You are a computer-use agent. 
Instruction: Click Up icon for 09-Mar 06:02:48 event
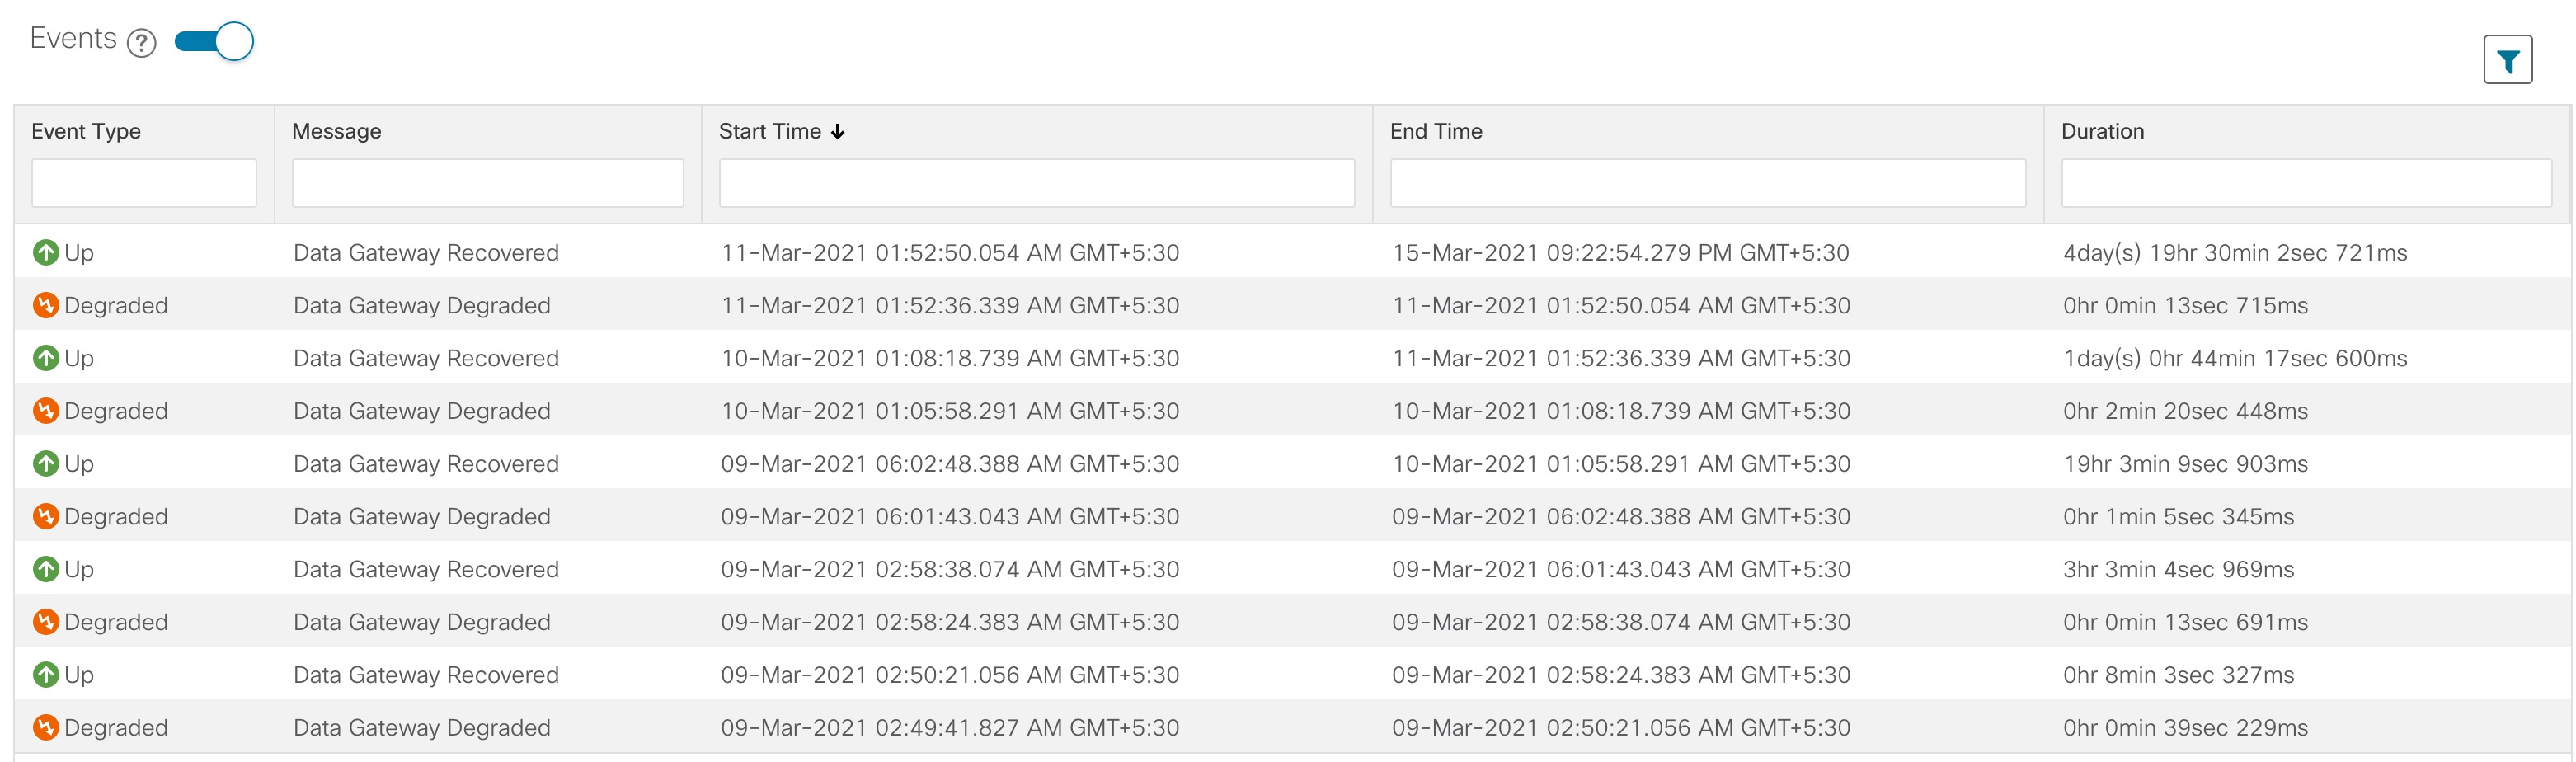pyautogui.click(x=46, y=464)
